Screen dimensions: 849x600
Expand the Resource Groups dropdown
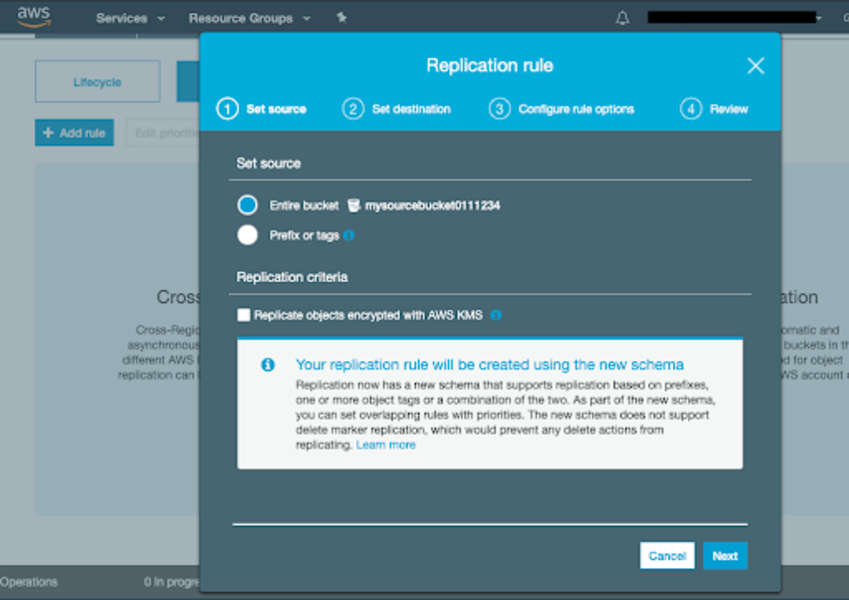coord(249,18)
